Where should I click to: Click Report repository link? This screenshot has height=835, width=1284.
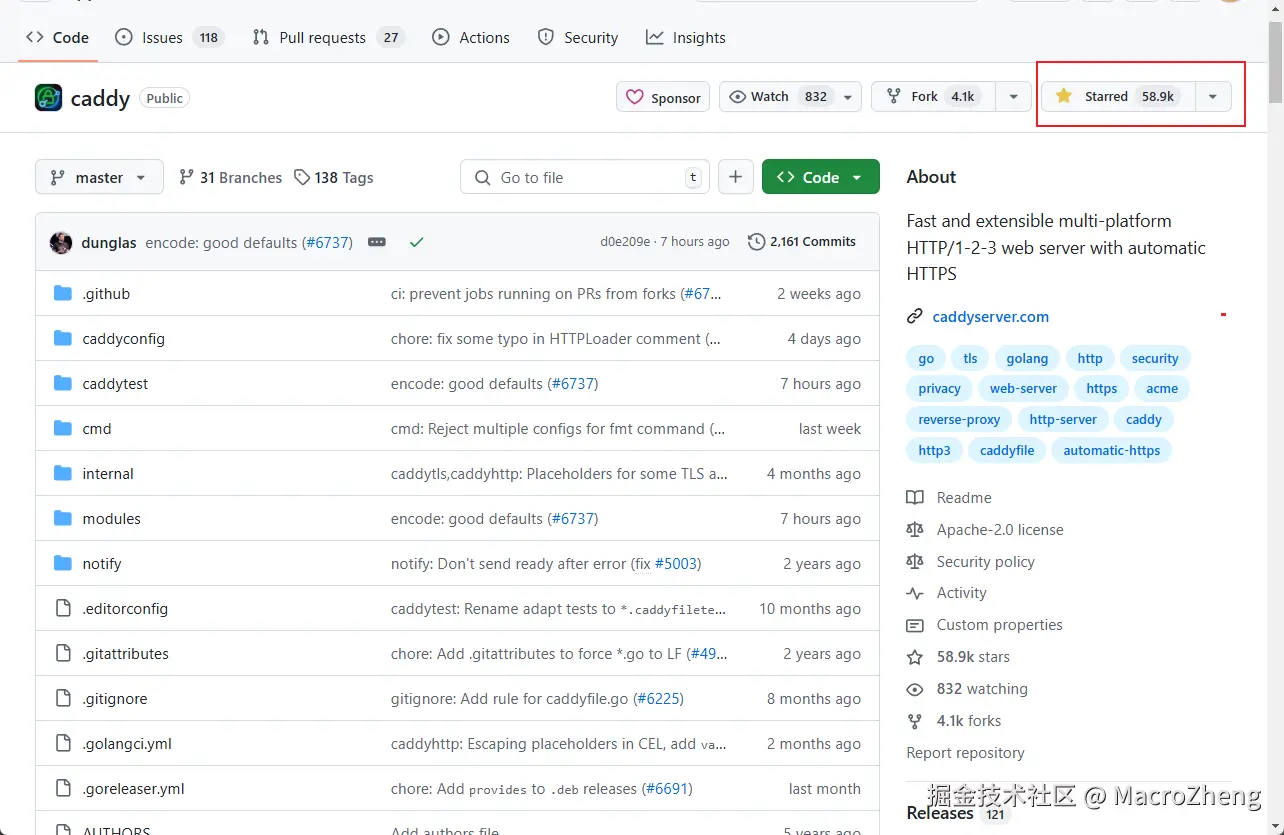click(965, 753)
